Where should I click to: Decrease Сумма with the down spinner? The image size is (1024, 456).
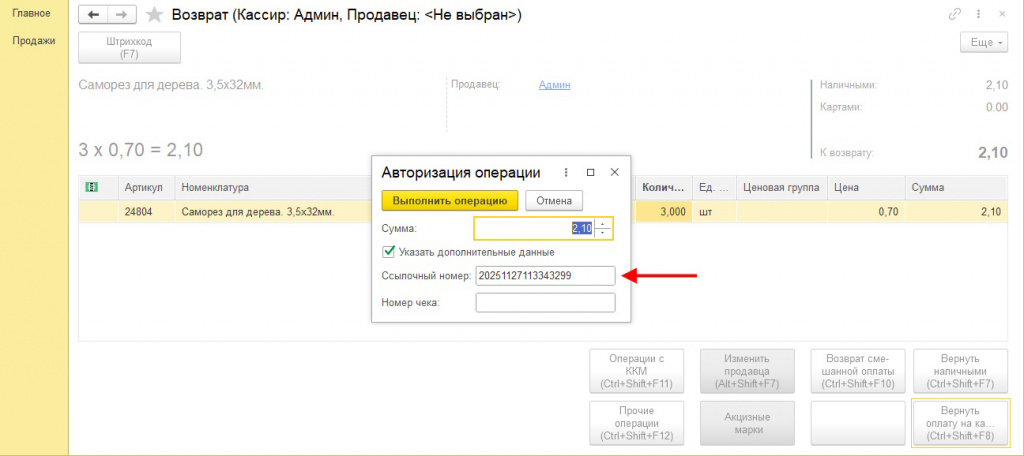(x=604, y=233)
